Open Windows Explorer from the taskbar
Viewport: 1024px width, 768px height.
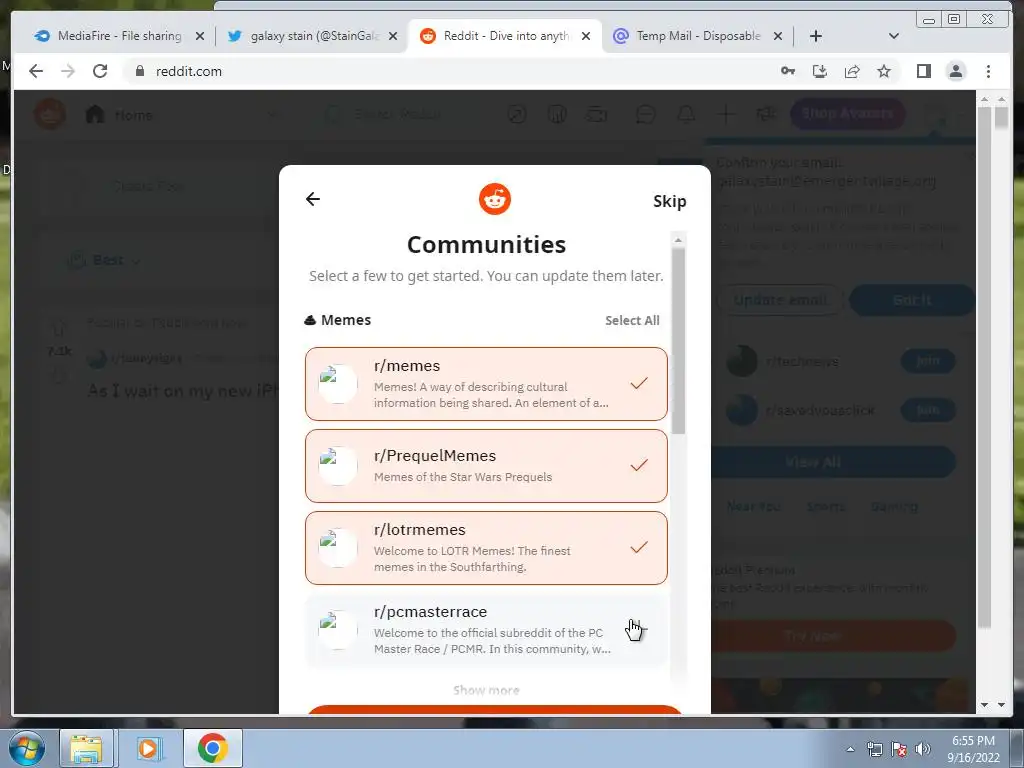(87, 748)
